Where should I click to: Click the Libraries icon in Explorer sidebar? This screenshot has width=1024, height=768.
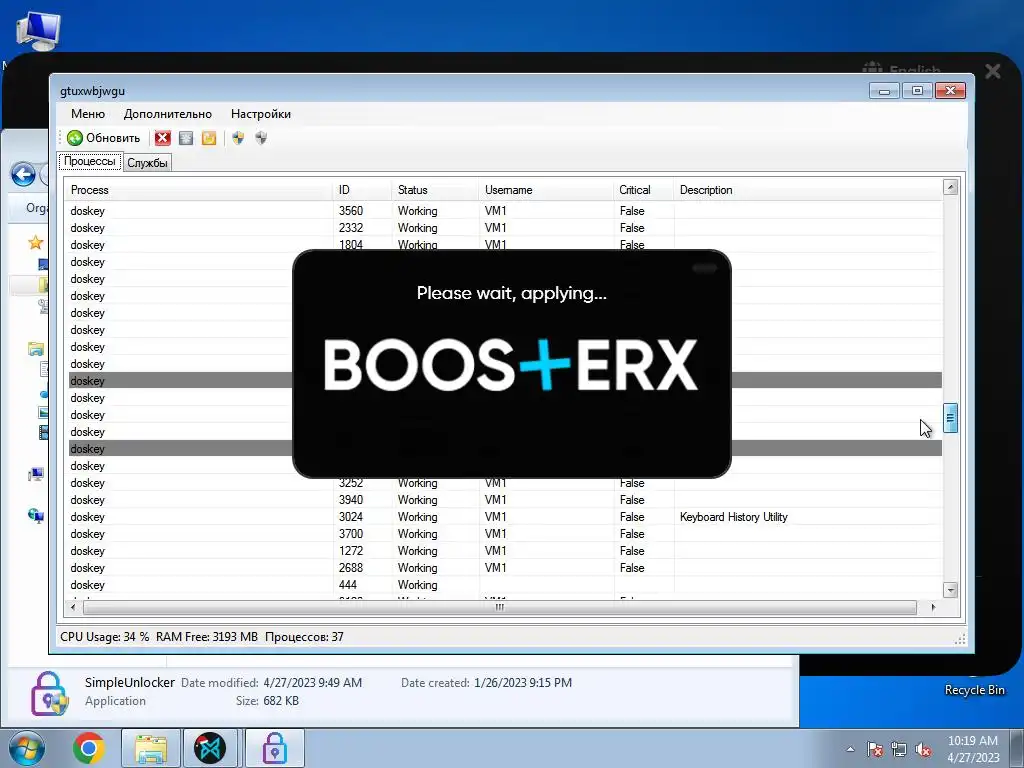(x=36, y=349)
